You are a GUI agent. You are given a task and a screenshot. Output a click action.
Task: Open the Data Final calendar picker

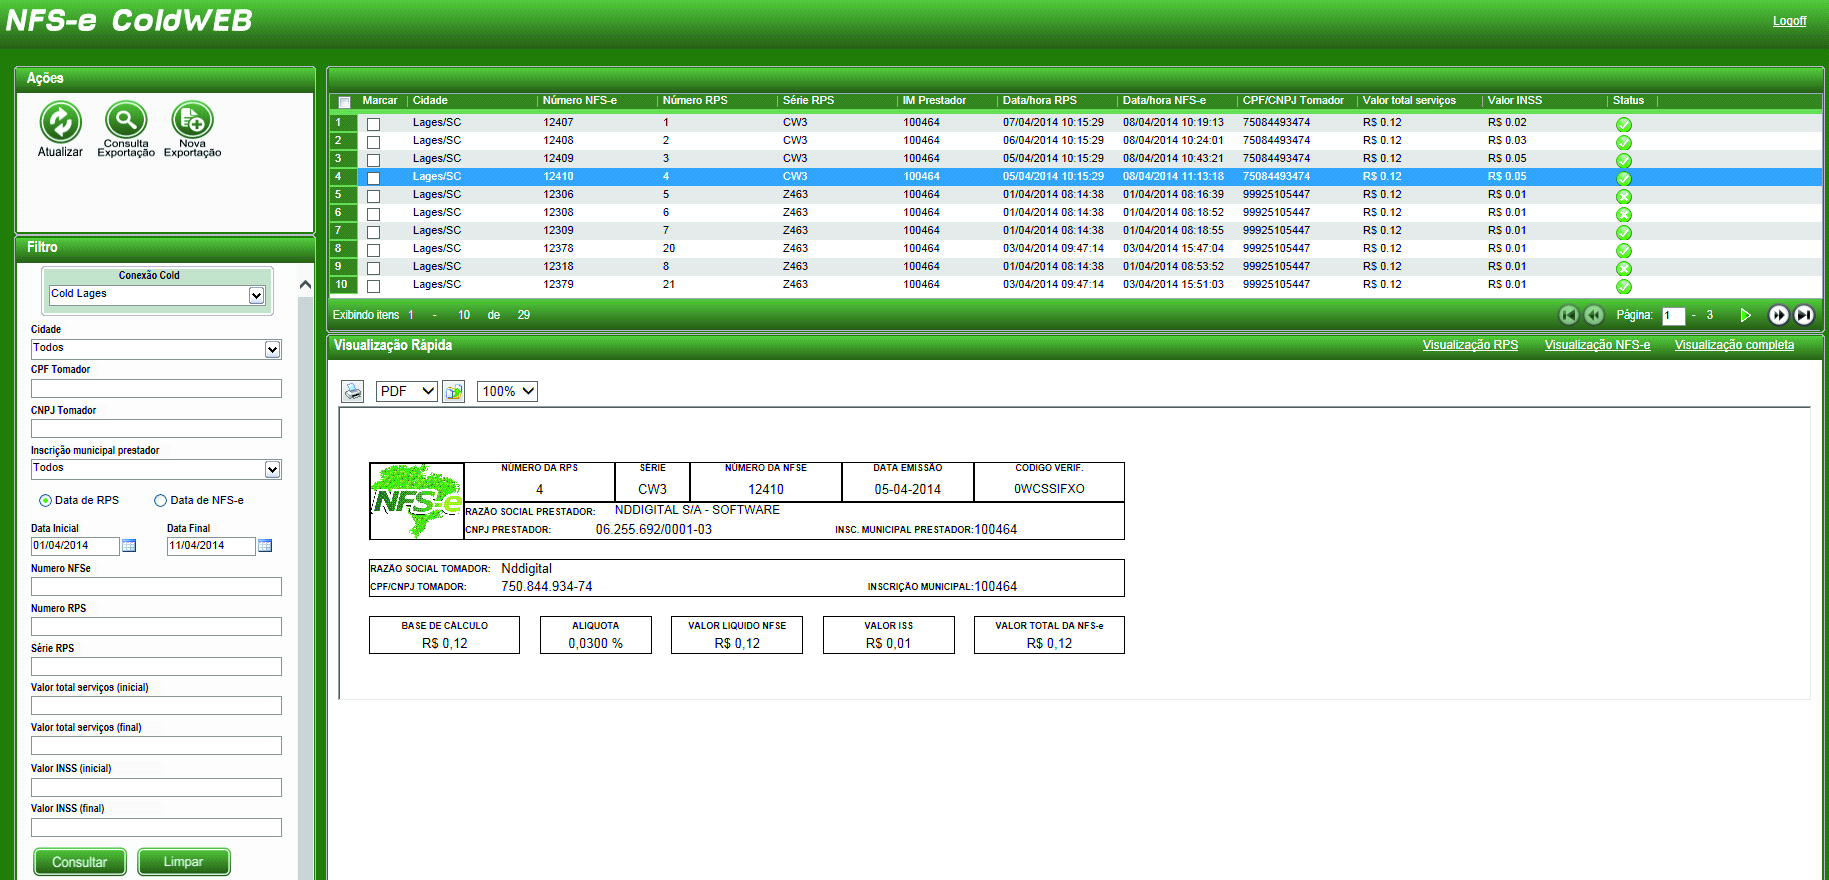pyautogui.click(x=265, y=546)
